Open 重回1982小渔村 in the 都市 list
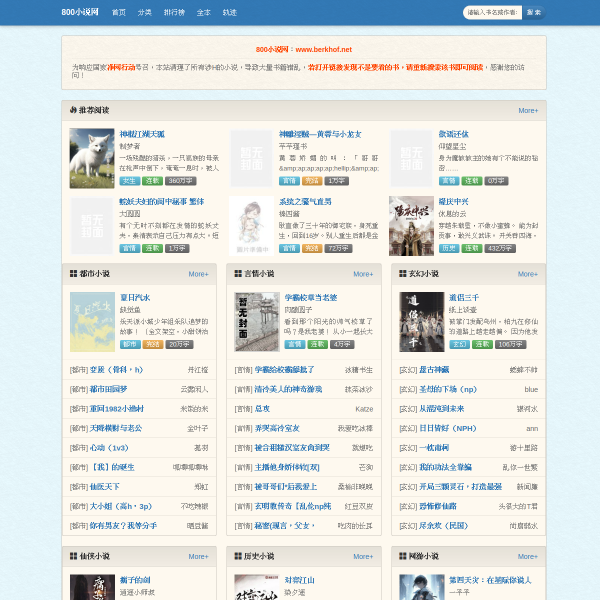The image size is (600, 600). [117, 409]
